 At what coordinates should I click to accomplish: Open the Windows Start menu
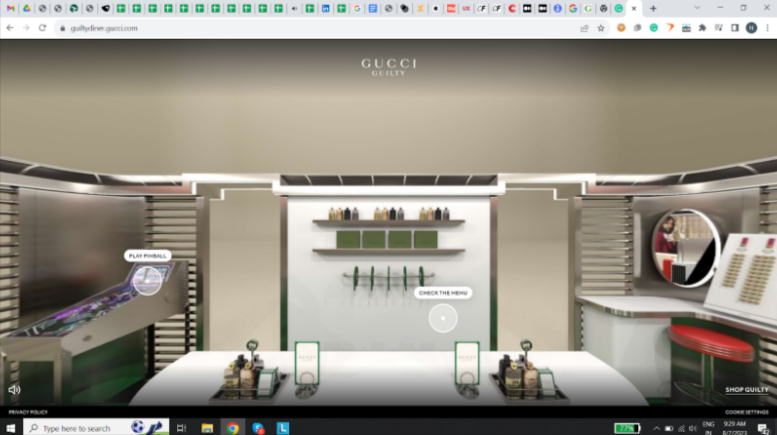tap(10, 428)
